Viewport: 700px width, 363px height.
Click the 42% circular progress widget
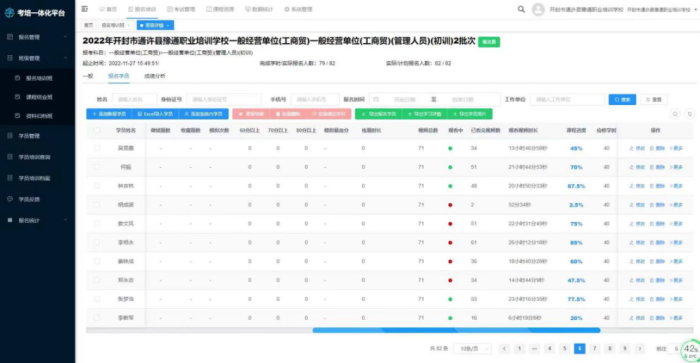click(691, 350)
